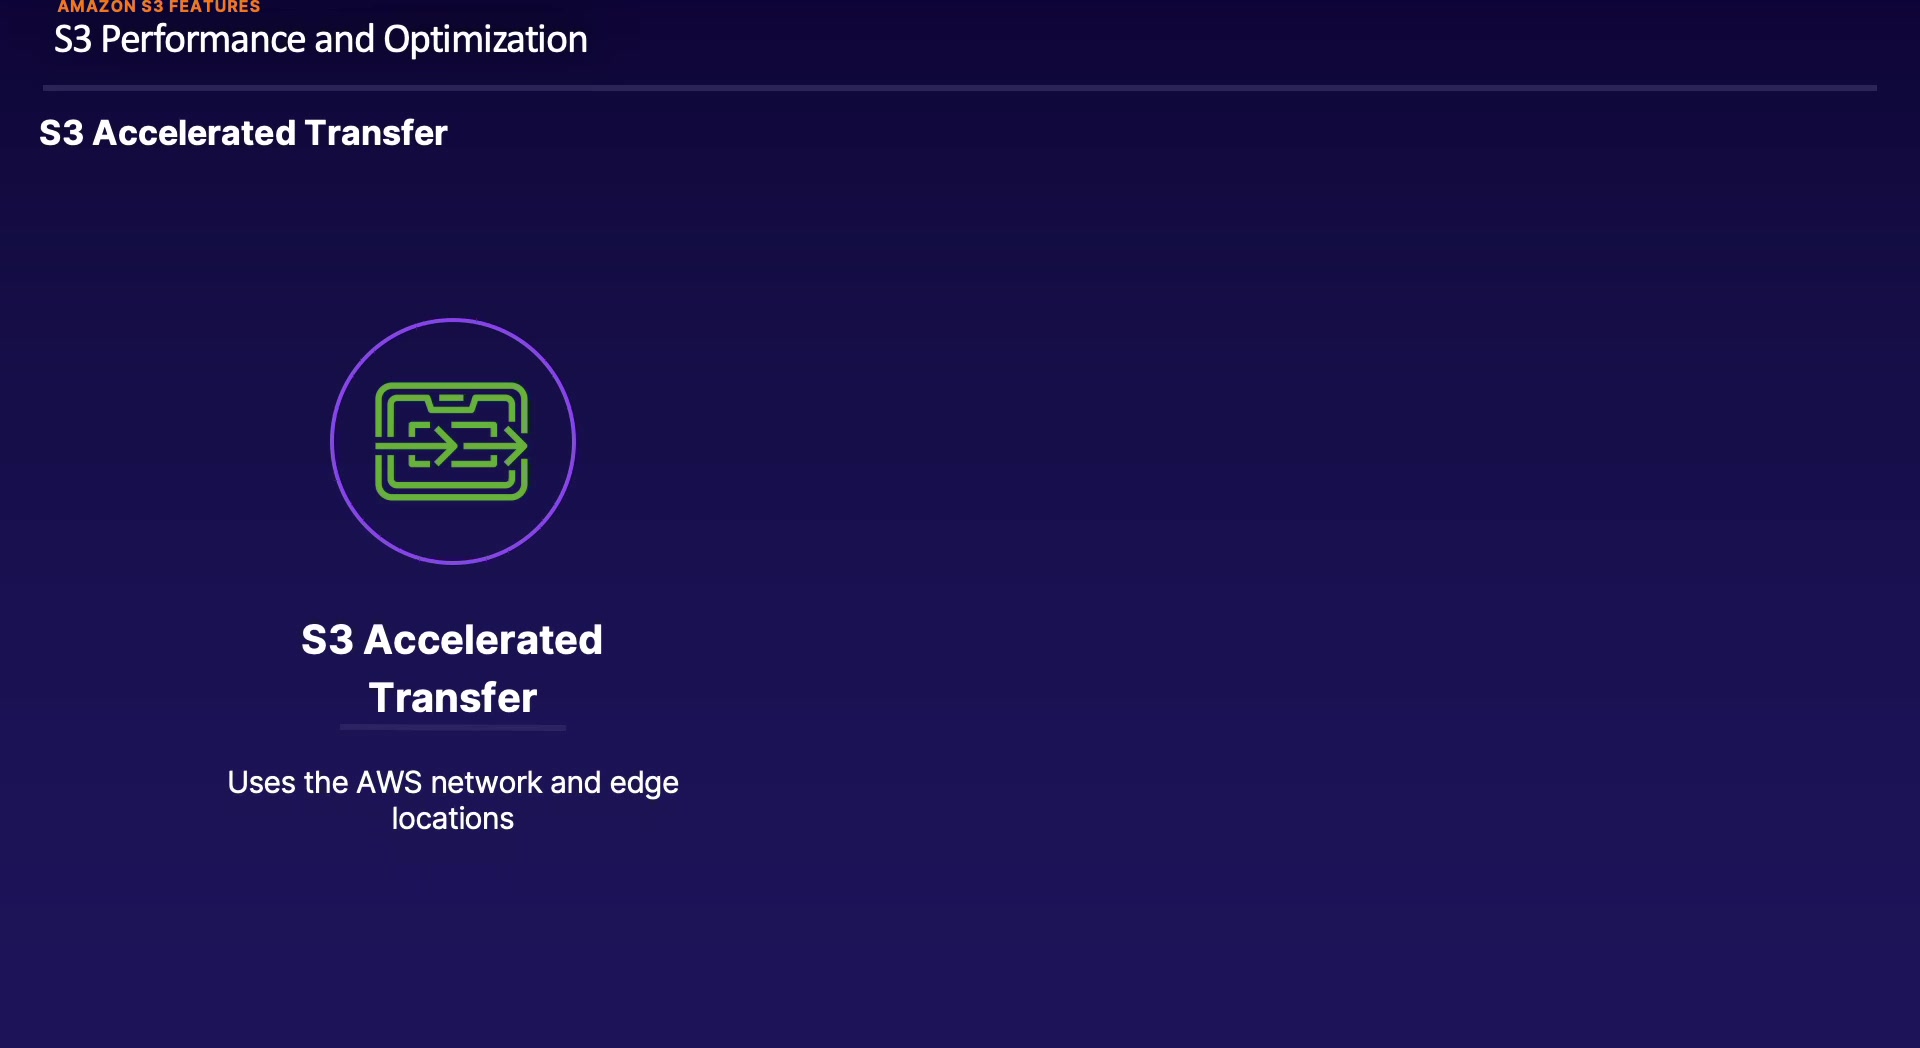The height and width of the screenshot is (1048, 1920).
Task: Select top-left "S3 Accelerated Transfer" section heading
Action: [x=243, y=133]
